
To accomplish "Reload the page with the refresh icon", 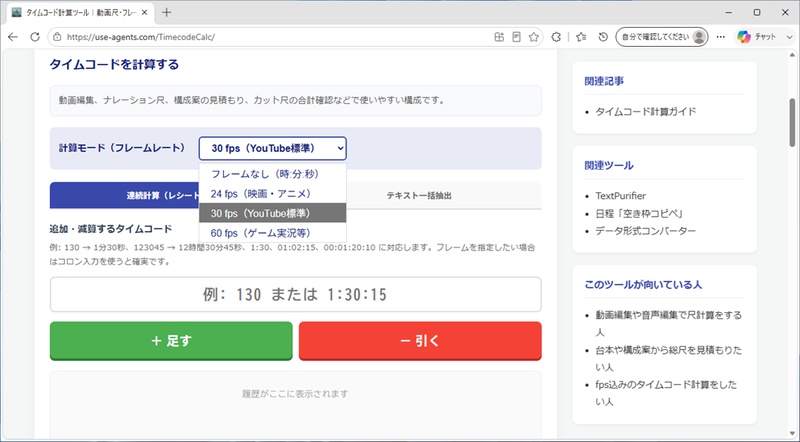I will coord(35,37).
